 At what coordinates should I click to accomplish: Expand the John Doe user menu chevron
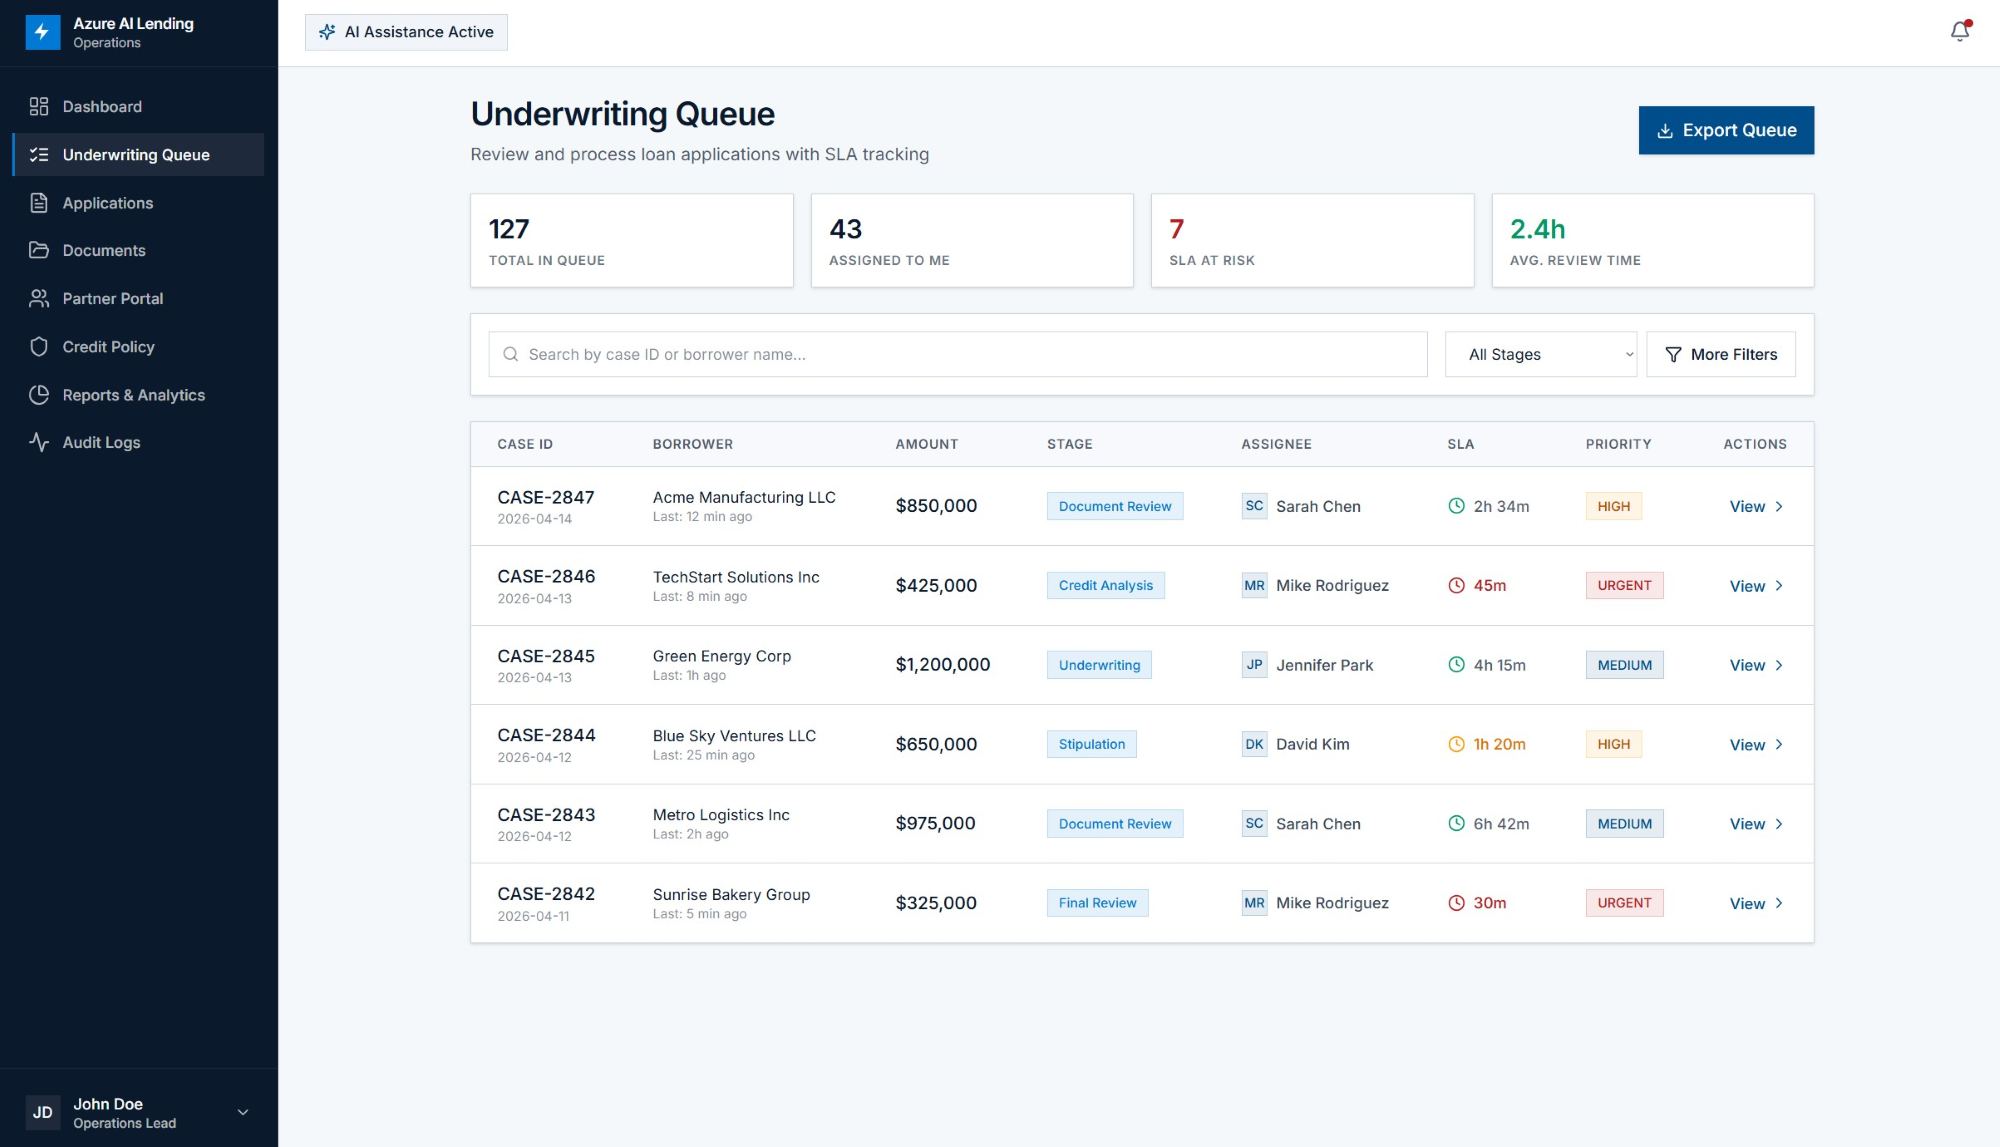tap(243, 1112)
